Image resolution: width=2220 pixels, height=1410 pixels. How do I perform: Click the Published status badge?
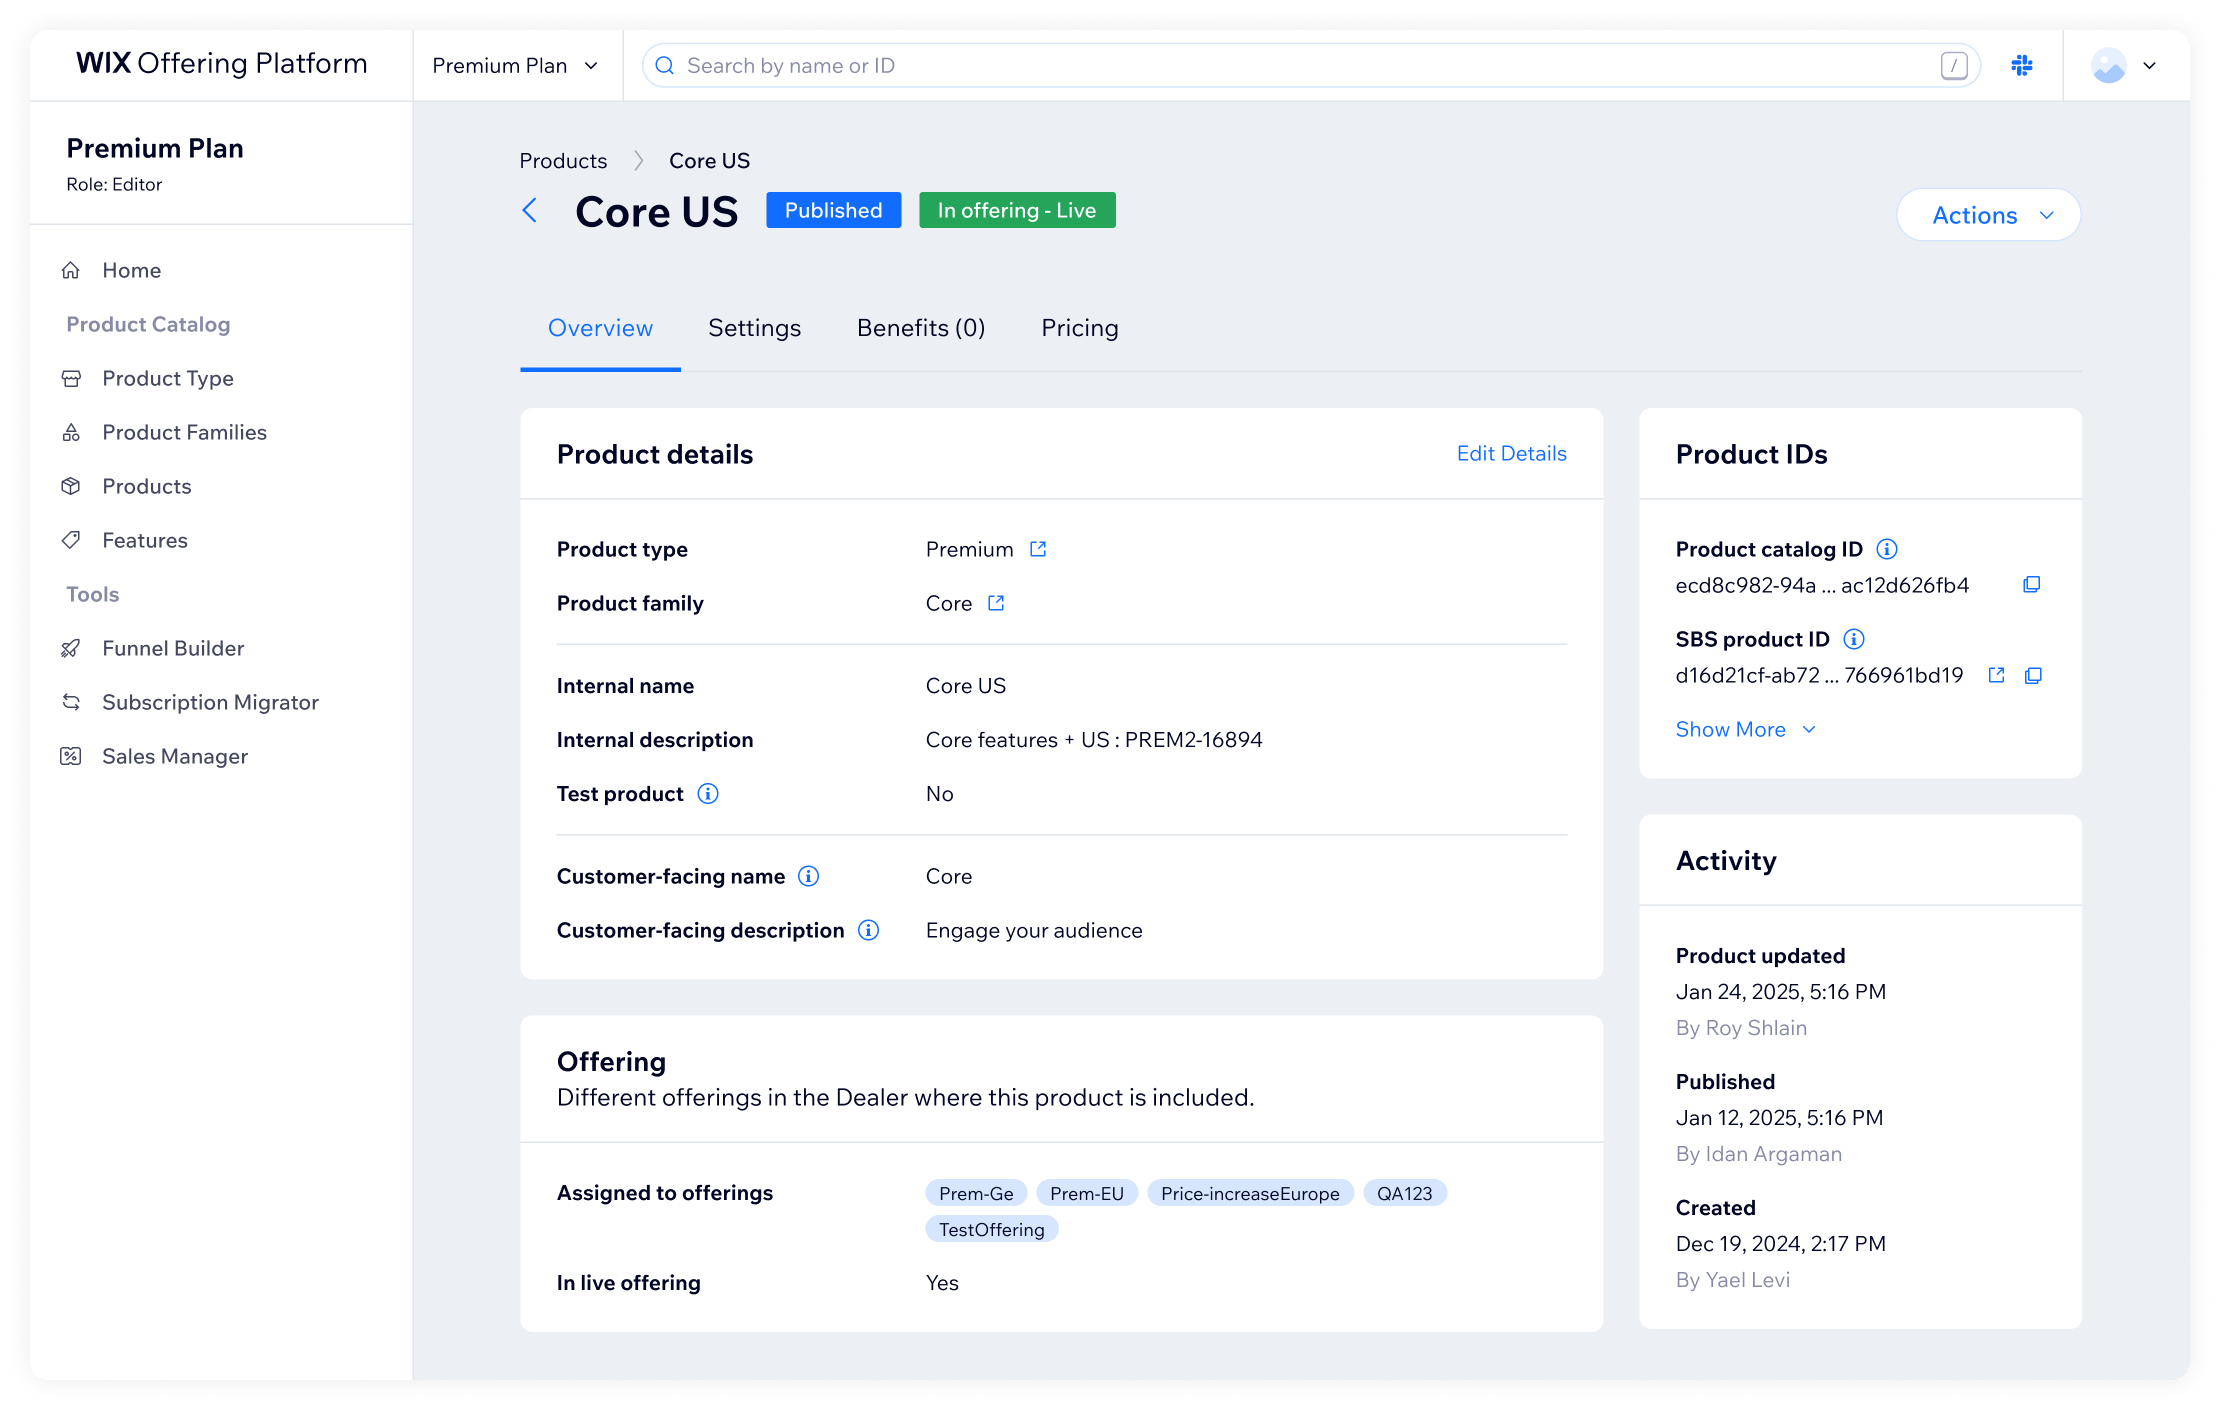[833, 210]
